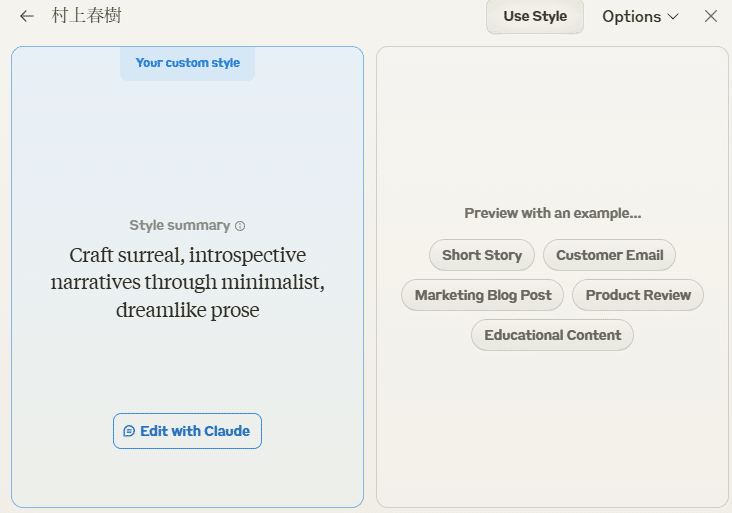Close the style dialog with X icon

click(x=711, y=16)
